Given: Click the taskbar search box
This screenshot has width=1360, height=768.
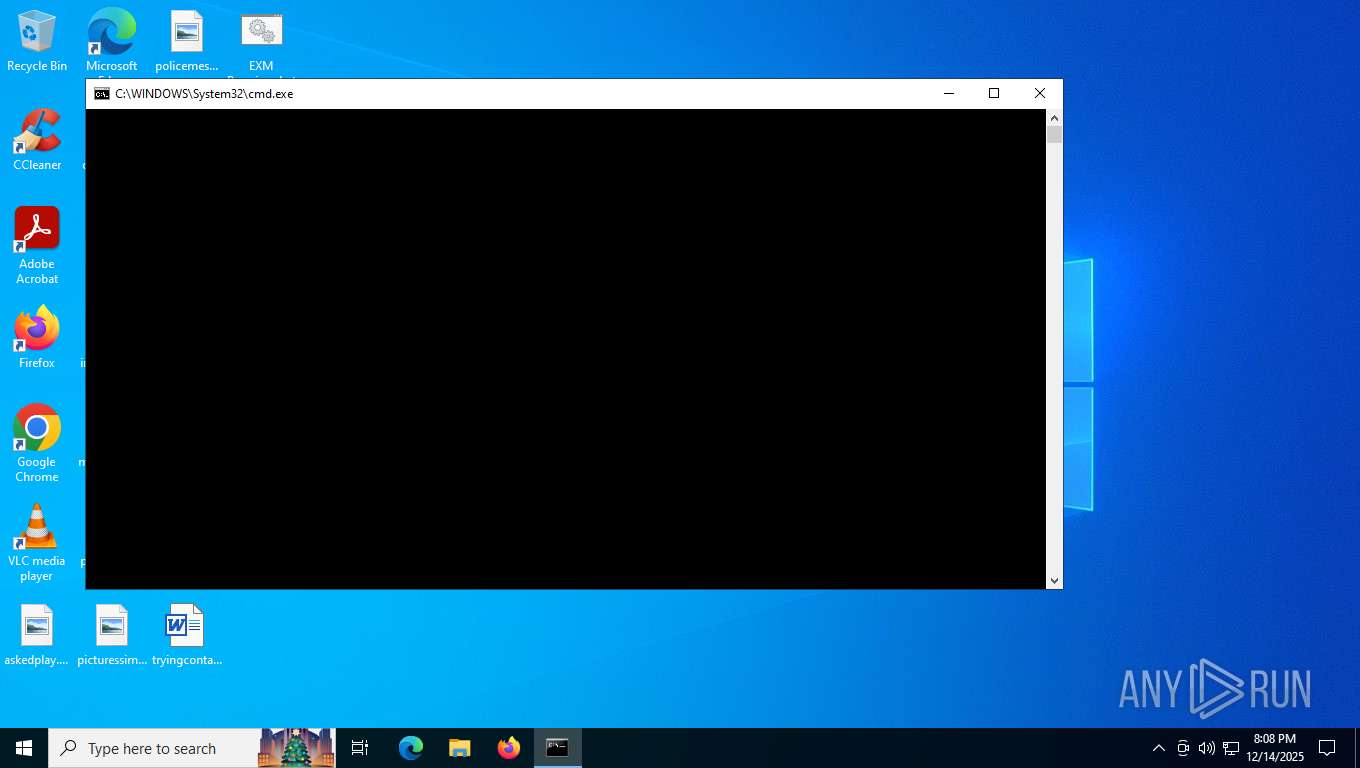Looking at the screenshot, I should [192, 748].
